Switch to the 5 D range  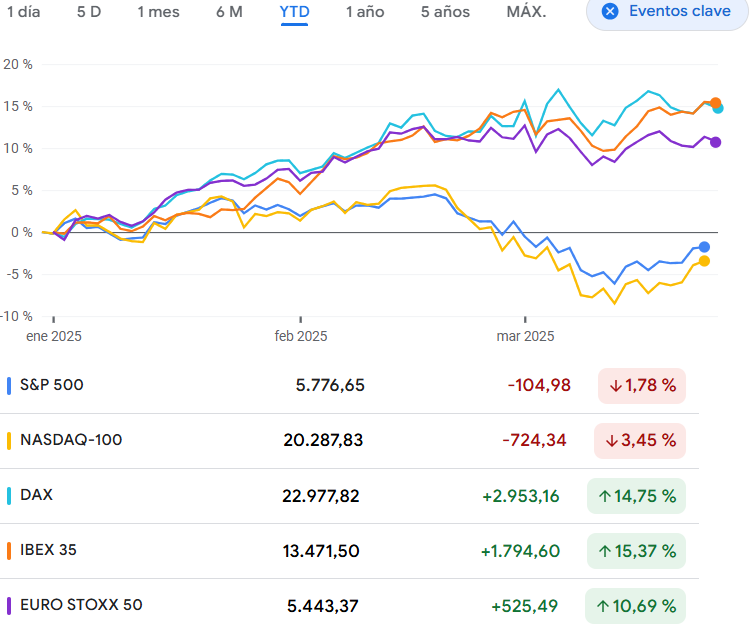pyautogui.click(x=89, y=12)
